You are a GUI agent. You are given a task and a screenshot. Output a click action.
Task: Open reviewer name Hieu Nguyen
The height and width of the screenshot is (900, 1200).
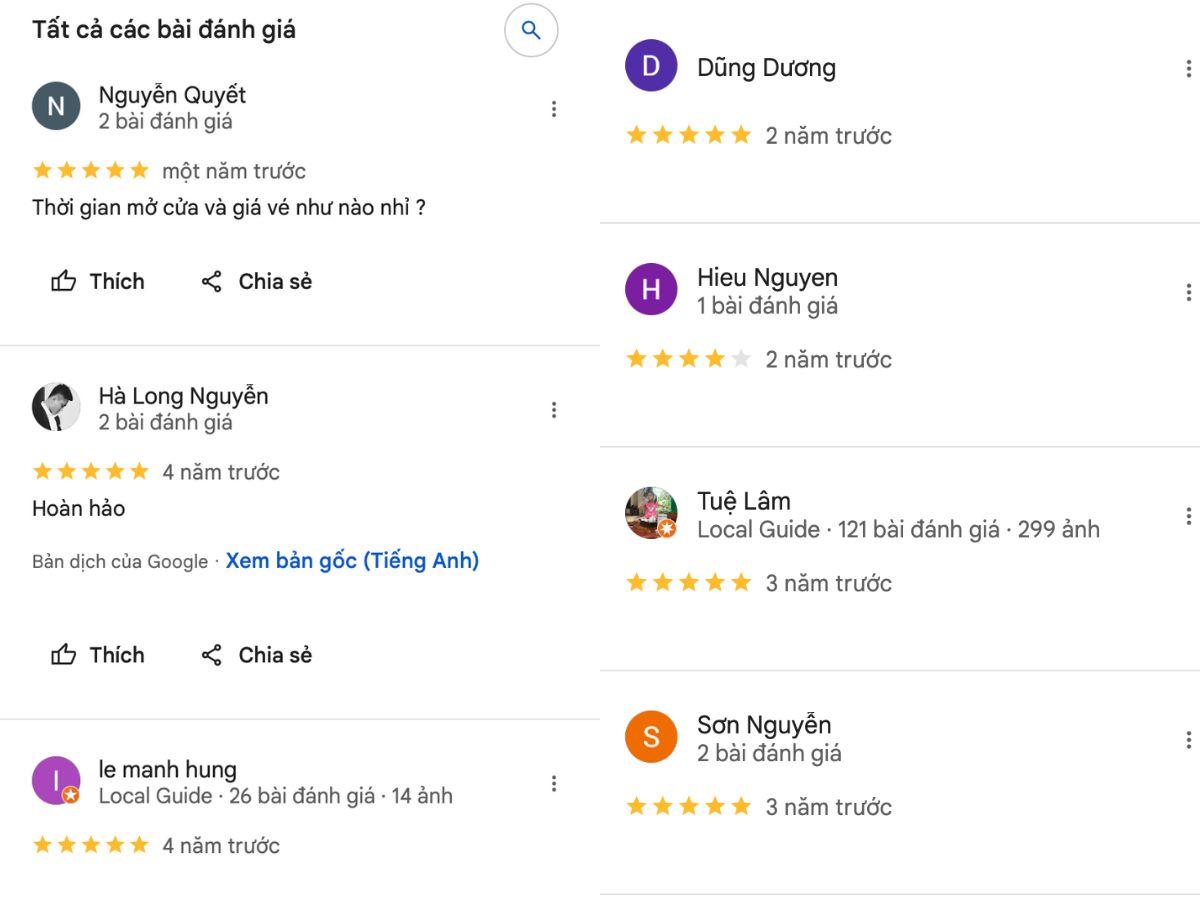(767, 277)
